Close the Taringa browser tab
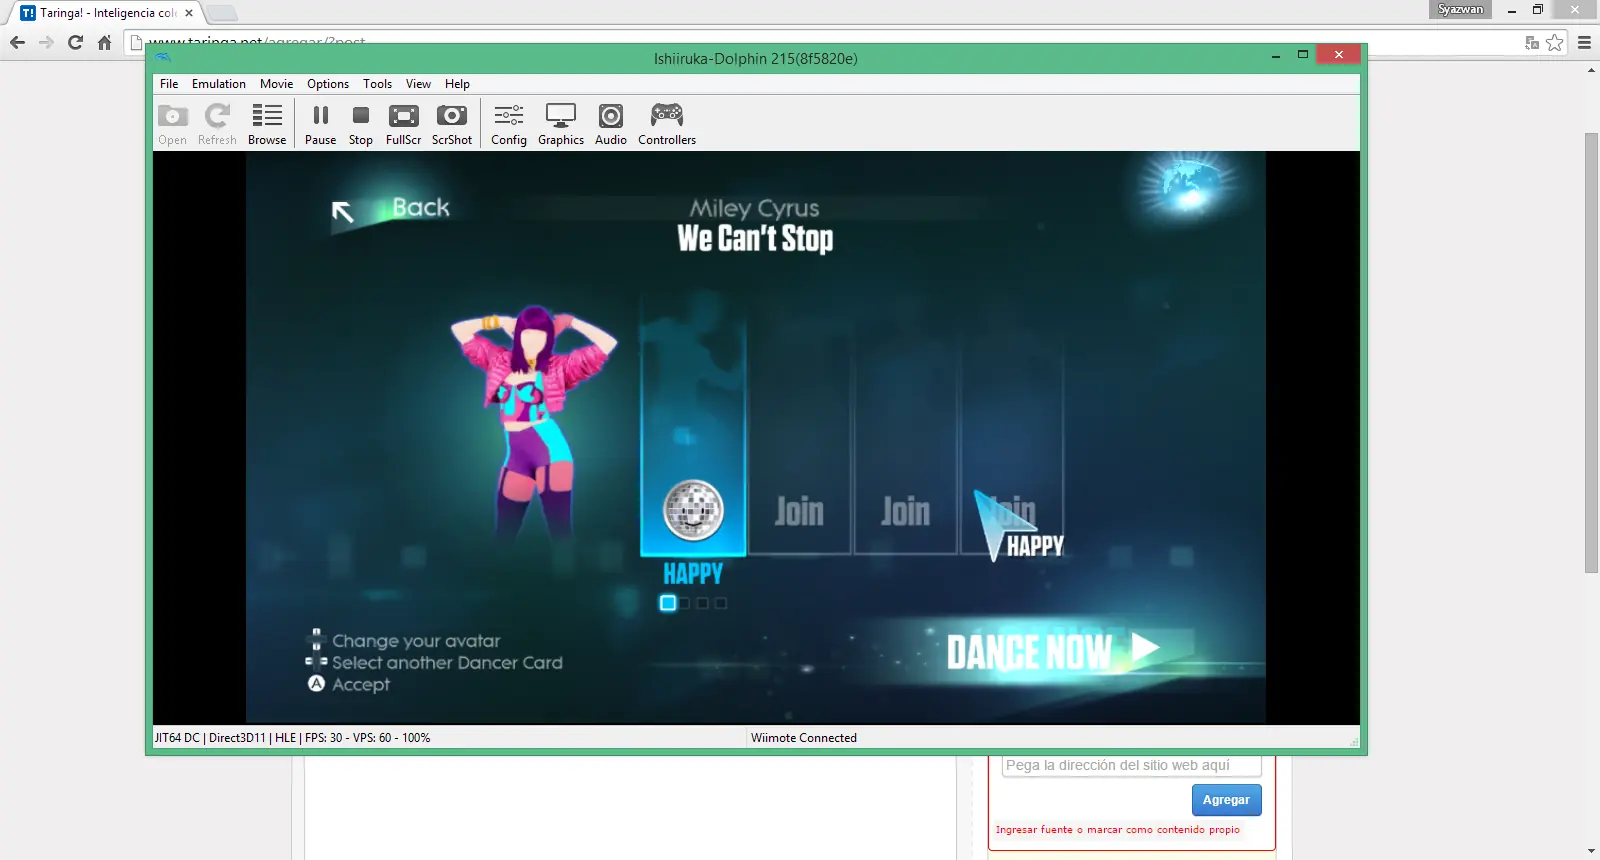 click(189, 13)
